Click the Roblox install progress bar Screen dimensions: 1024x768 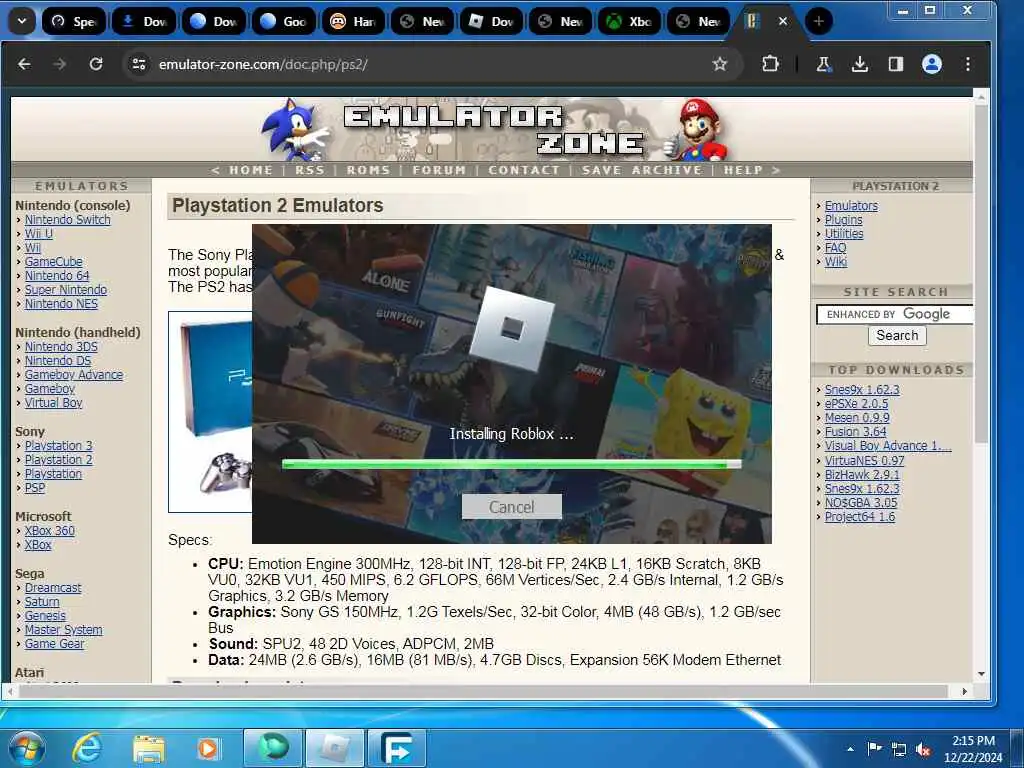tap(511, 464)
